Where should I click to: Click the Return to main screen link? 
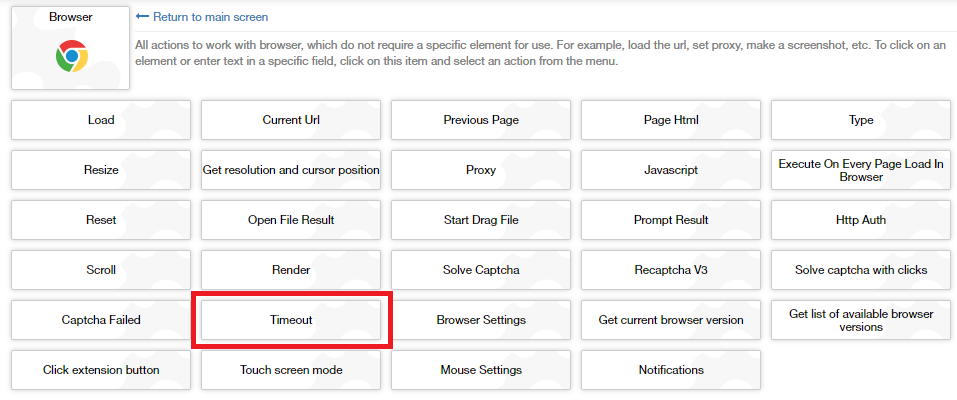click(x=209, y=17)
